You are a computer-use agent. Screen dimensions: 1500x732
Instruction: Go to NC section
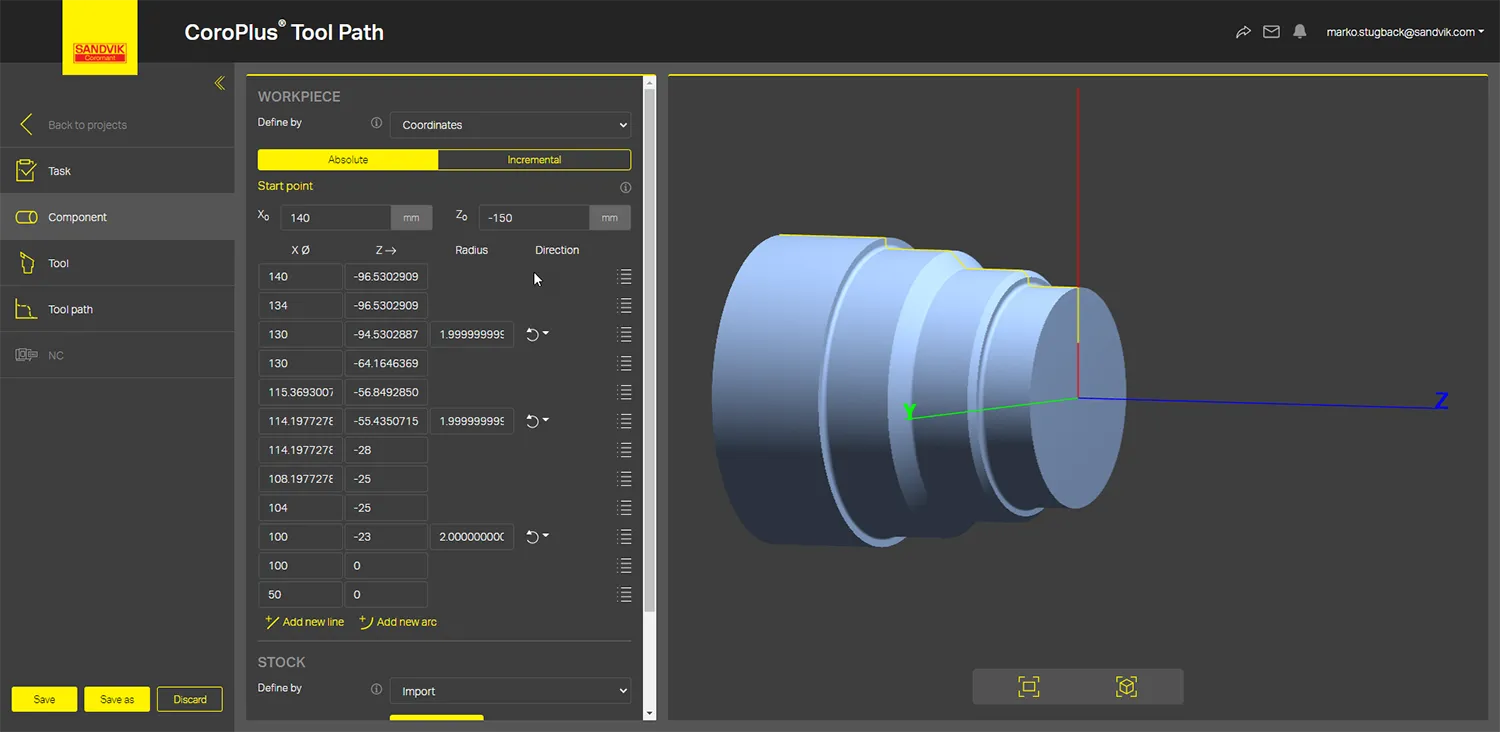coord(117,355)
